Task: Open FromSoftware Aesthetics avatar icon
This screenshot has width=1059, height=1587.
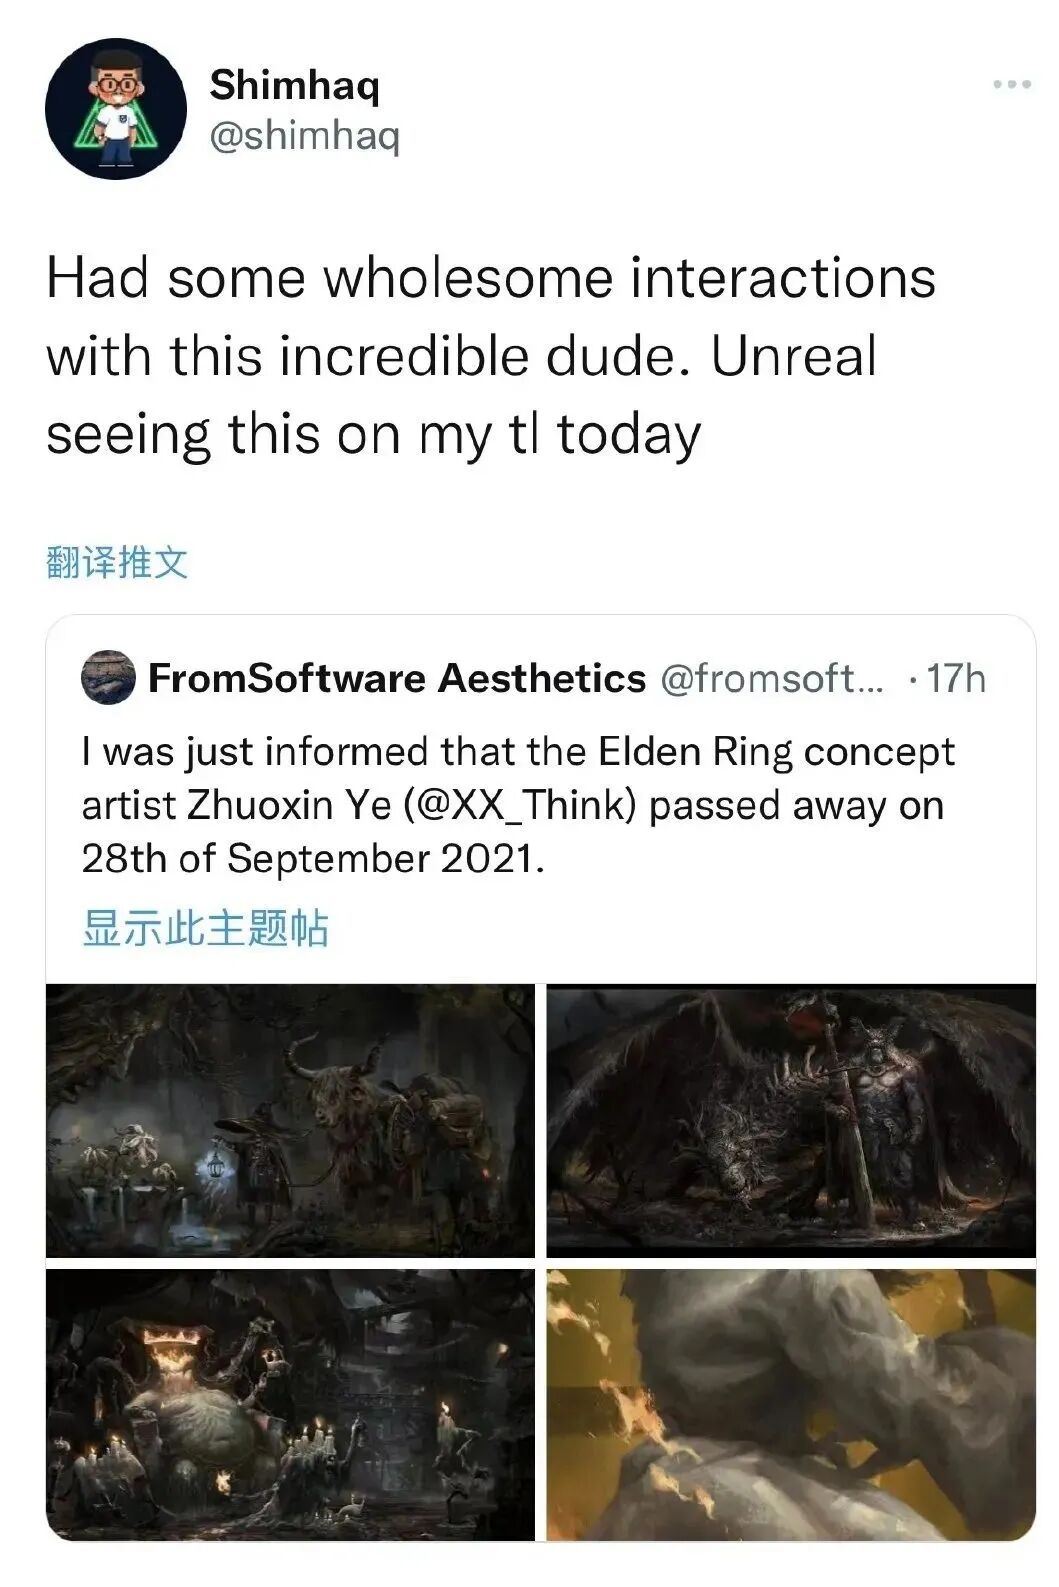Action: coord(108,678)
